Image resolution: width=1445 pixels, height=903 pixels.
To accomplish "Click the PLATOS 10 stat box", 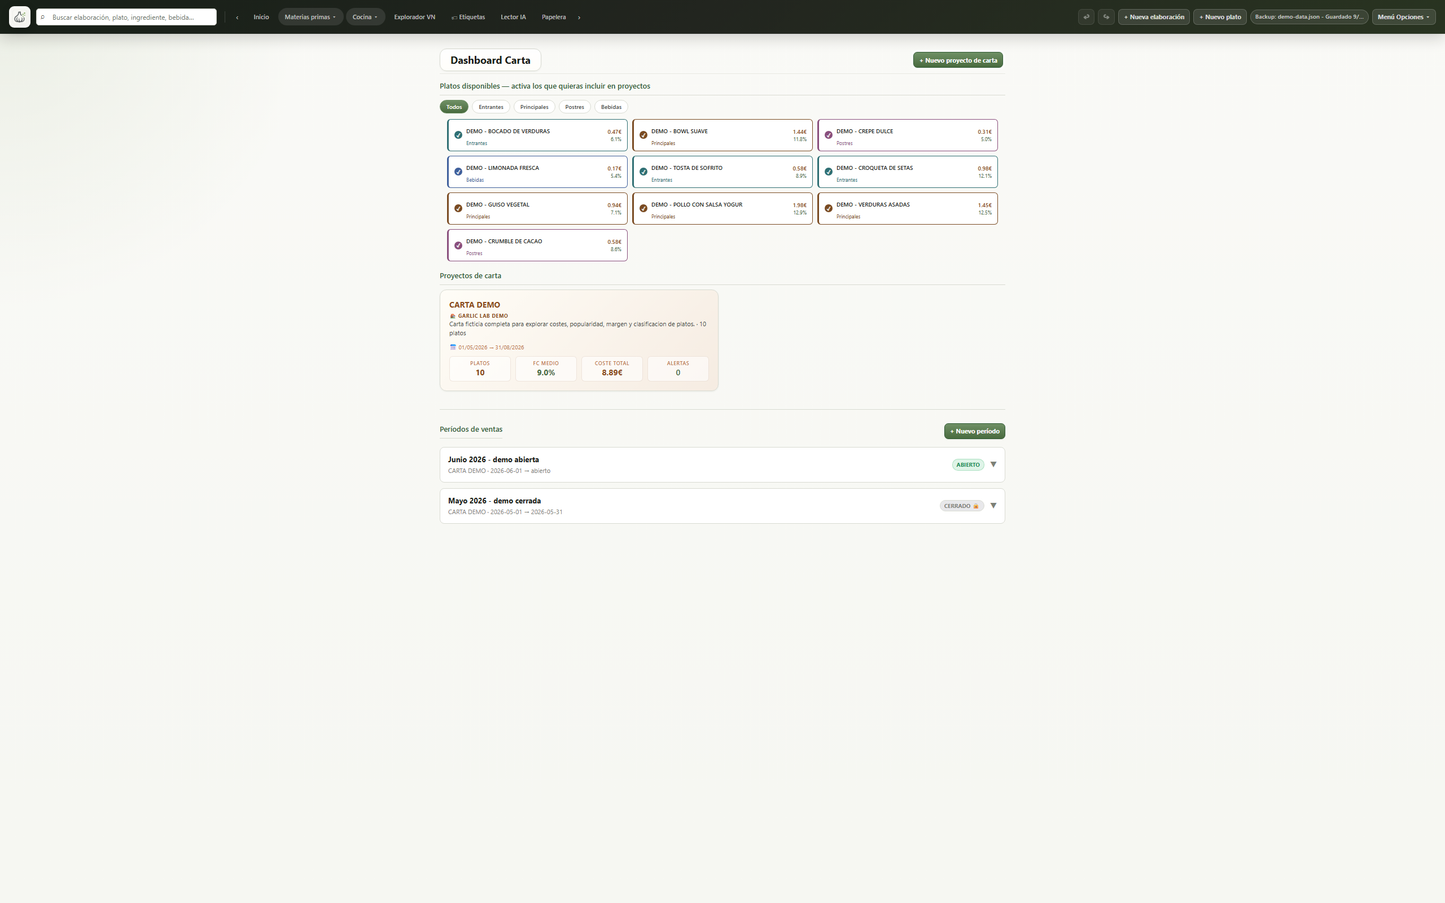I will 480,368.
